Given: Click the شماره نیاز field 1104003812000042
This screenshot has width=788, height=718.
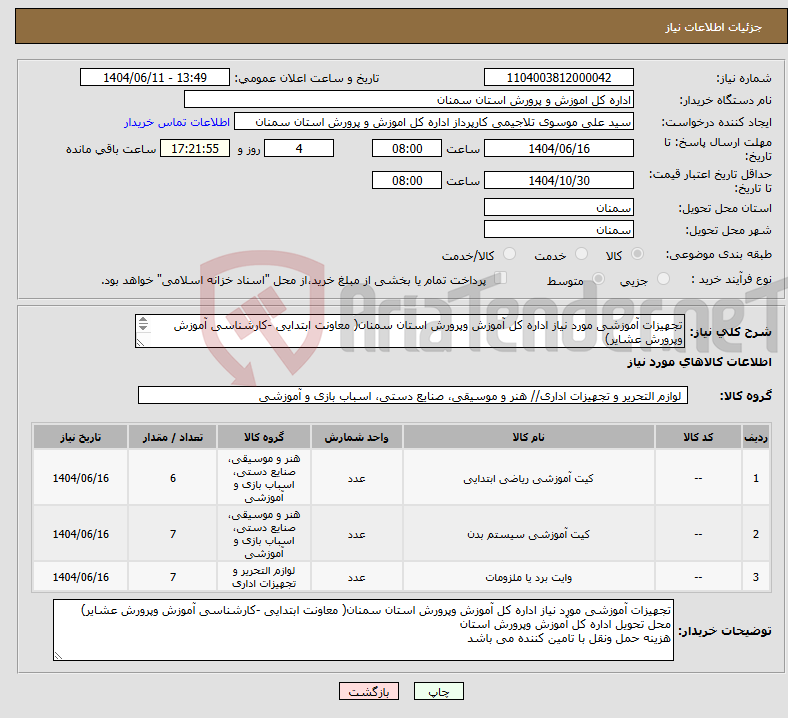Looking at the screenshot, I should pyautogui.click(x=558, y=77).
